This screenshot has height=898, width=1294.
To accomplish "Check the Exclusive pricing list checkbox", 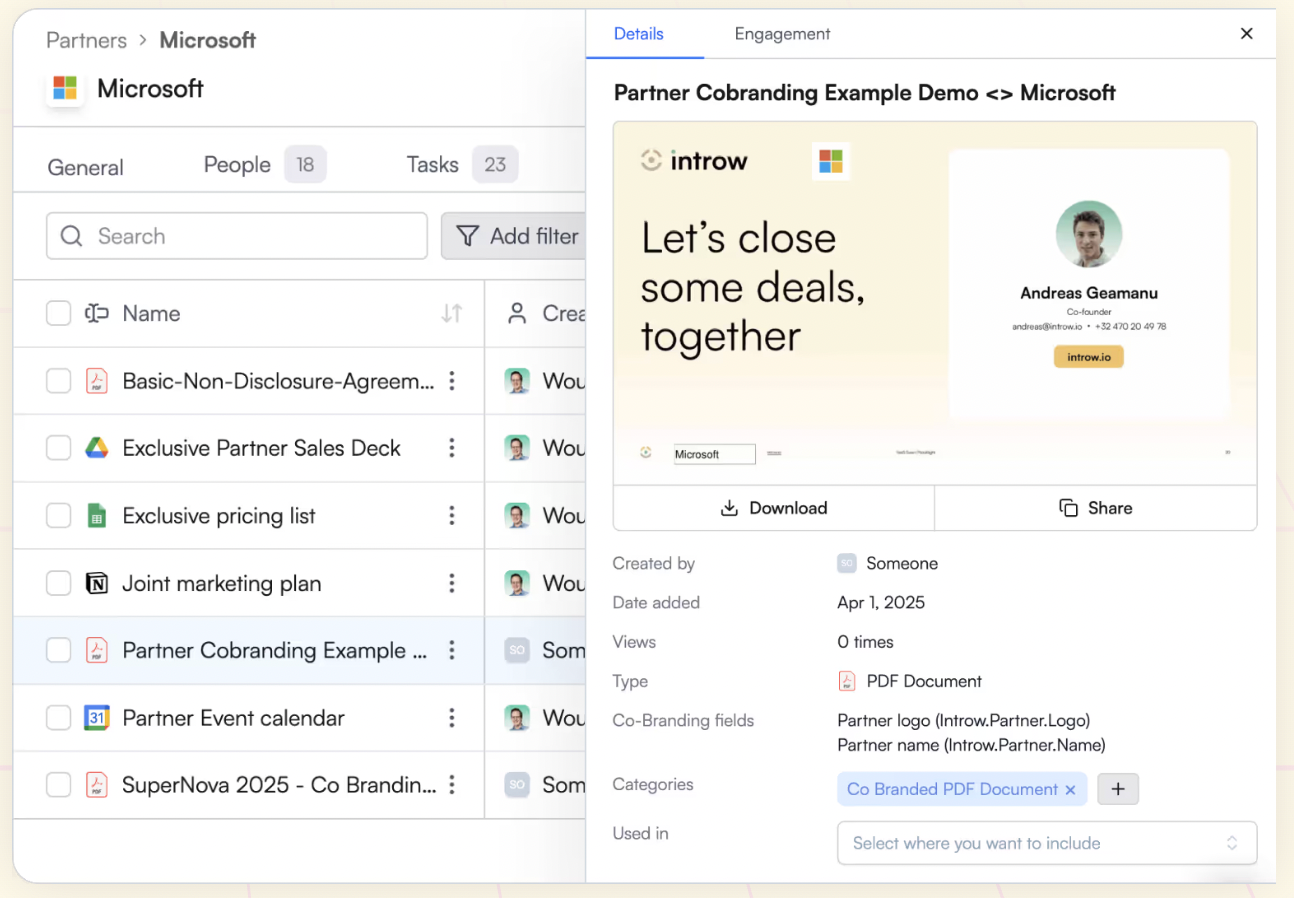I will click(59, 516).
